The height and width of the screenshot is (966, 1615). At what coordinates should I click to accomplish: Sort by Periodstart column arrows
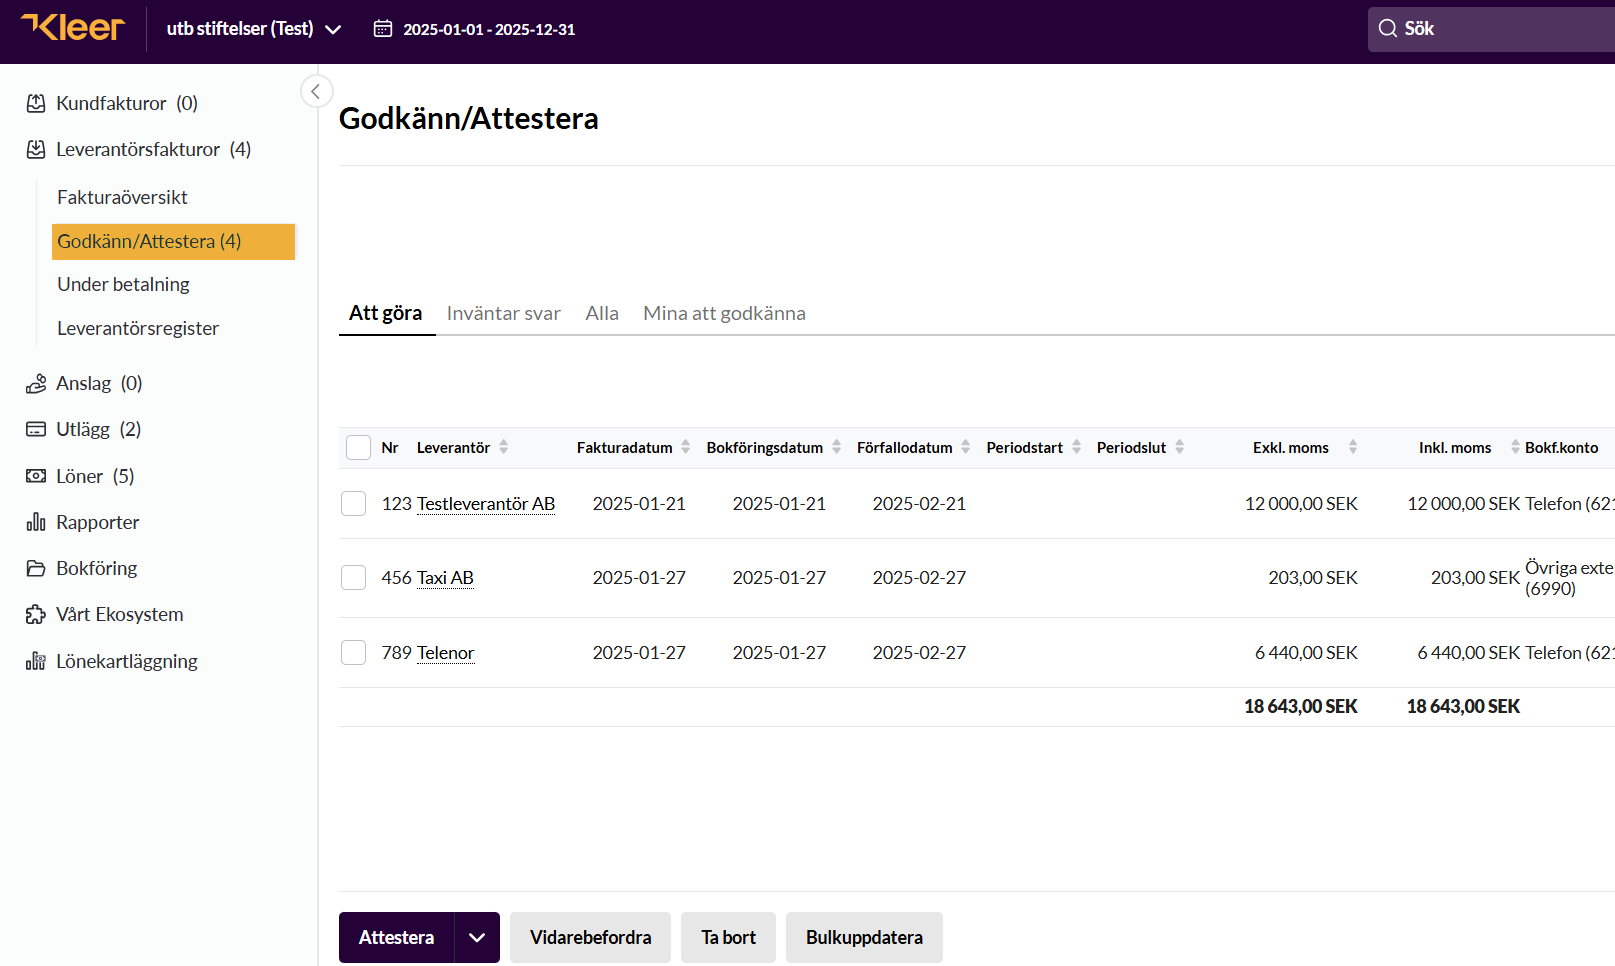click(x=1077, y=447)
